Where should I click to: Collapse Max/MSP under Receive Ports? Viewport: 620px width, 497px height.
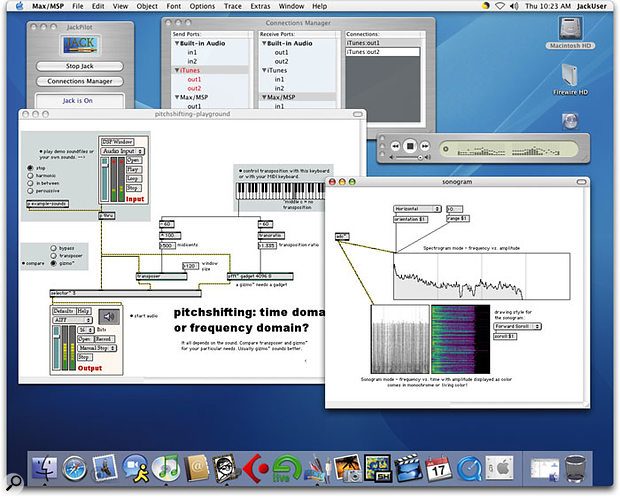(x=264, y=97)
